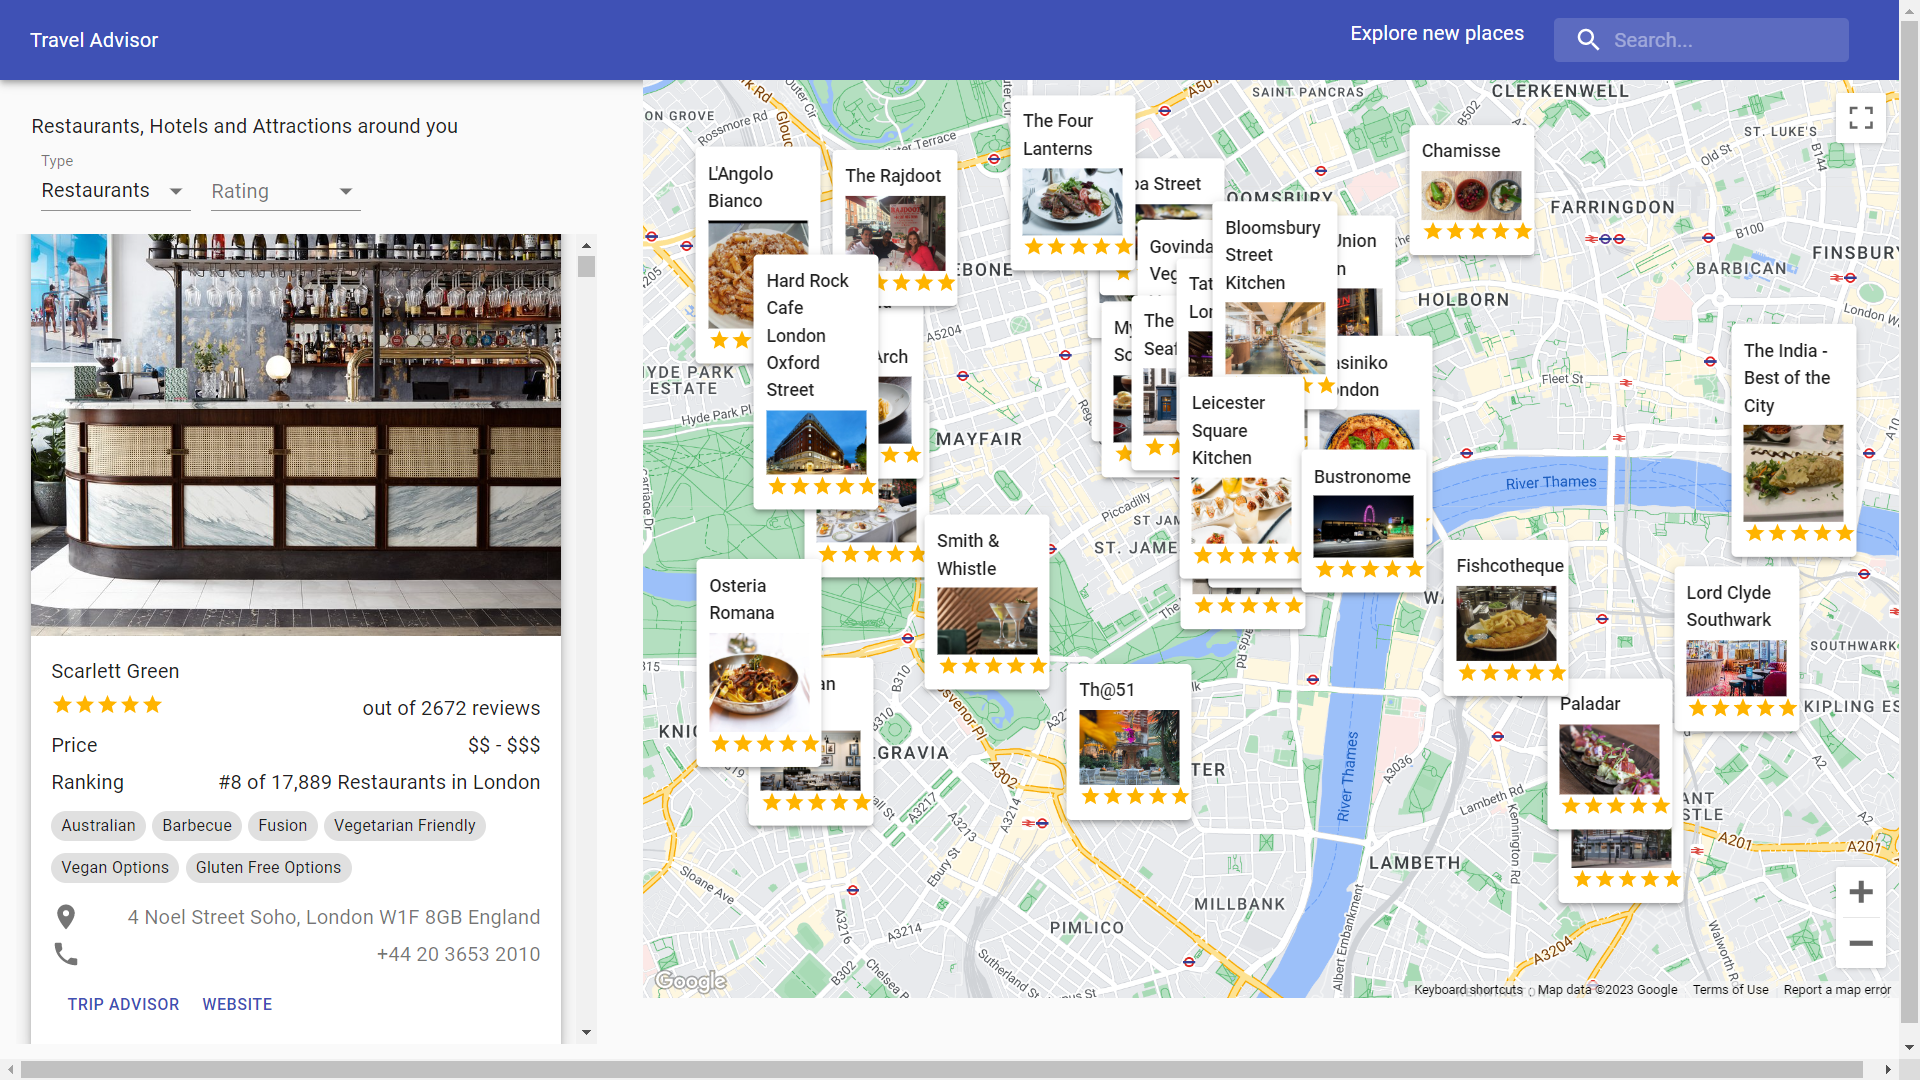Open Lord Clyde Southwark map card
Image resolution: width=1920 pixels, height=1080 pixels.
click(1736, 650)
